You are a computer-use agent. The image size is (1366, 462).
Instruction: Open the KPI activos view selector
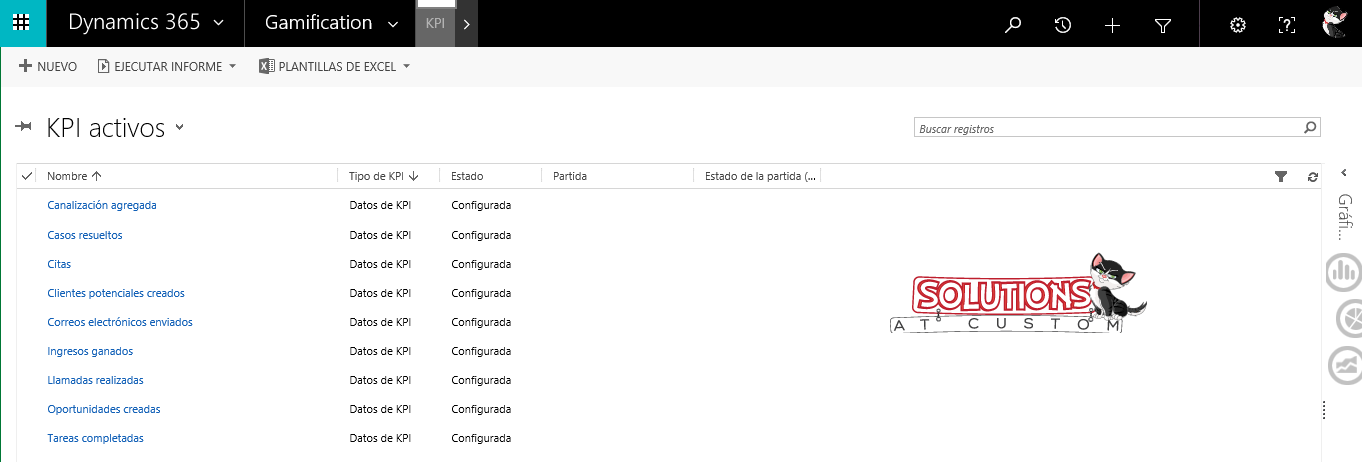tap(180, 127)
